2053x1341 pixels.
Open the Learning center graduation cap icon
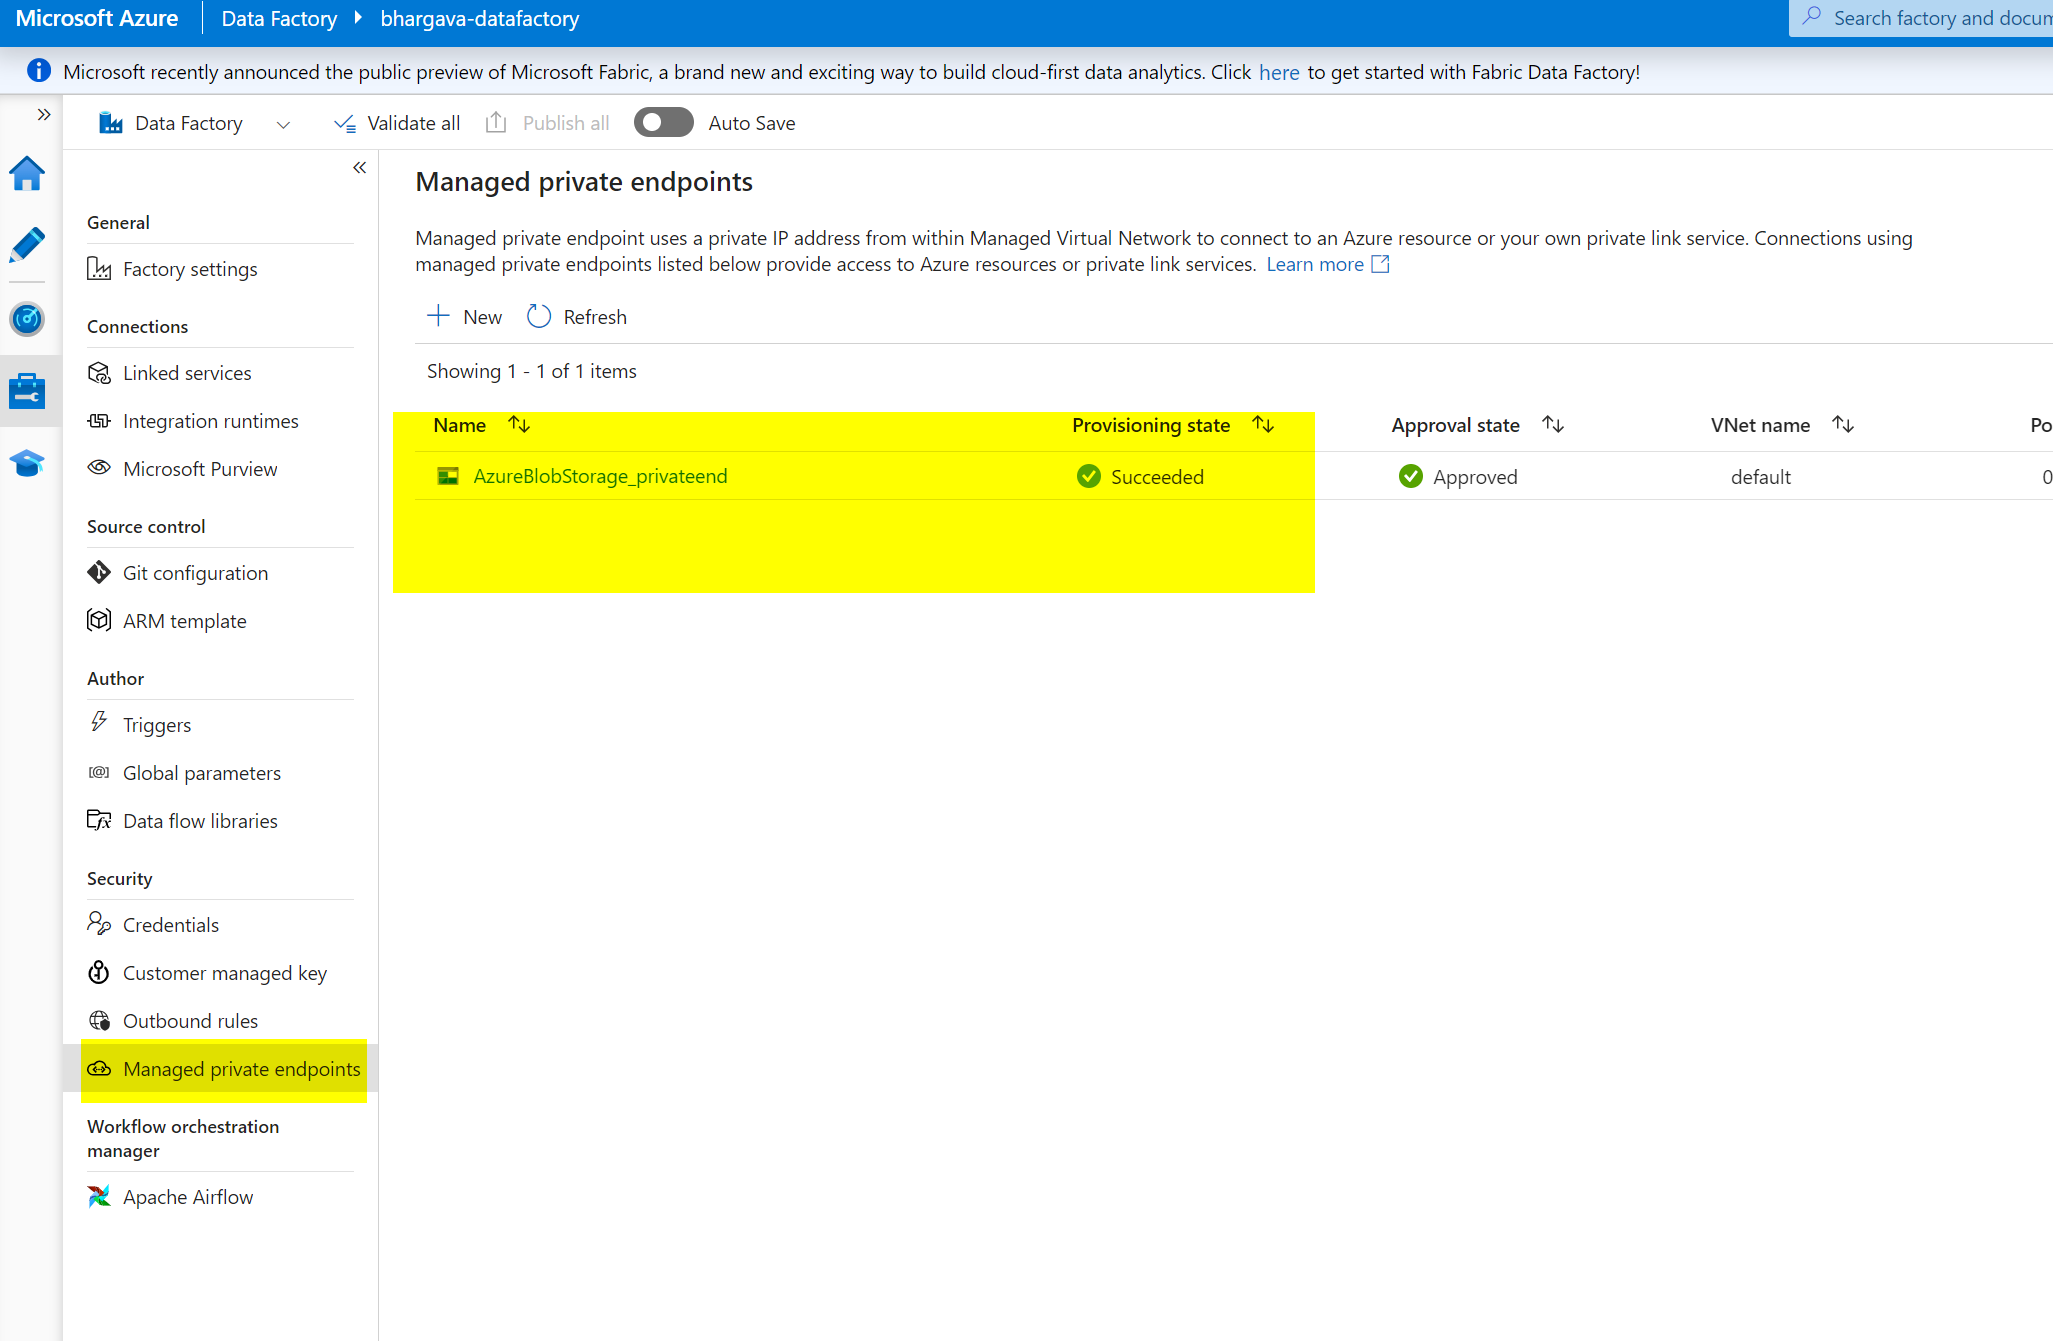point(27,463)
